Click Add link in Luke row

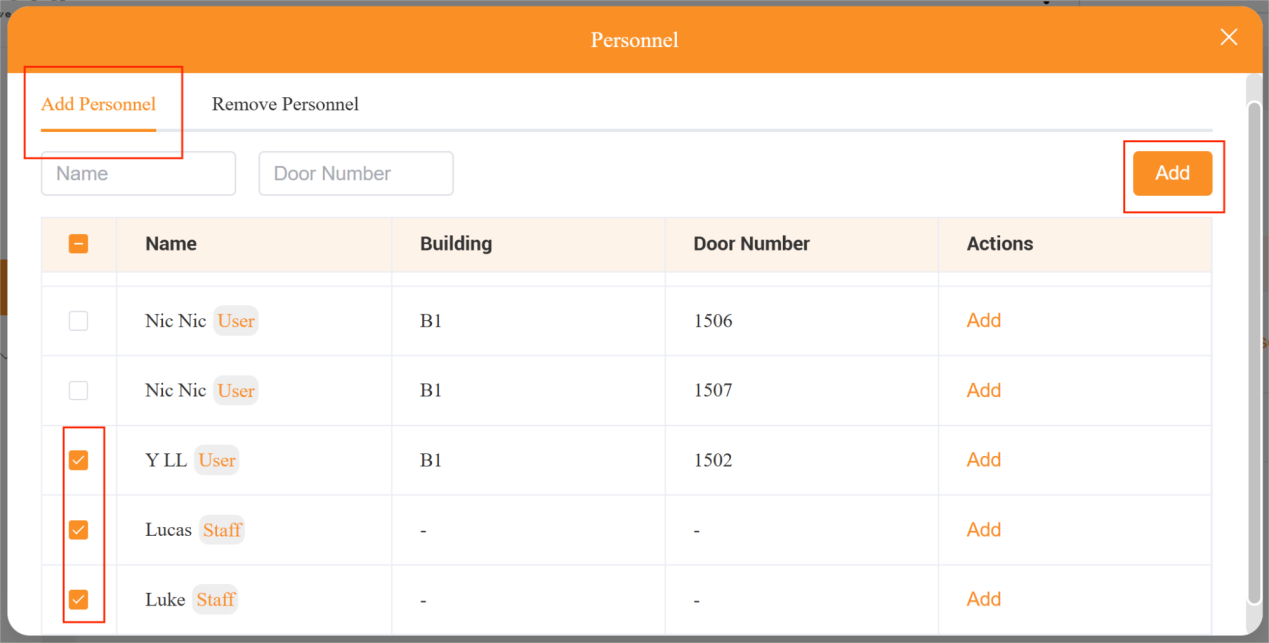click(984, 598)
